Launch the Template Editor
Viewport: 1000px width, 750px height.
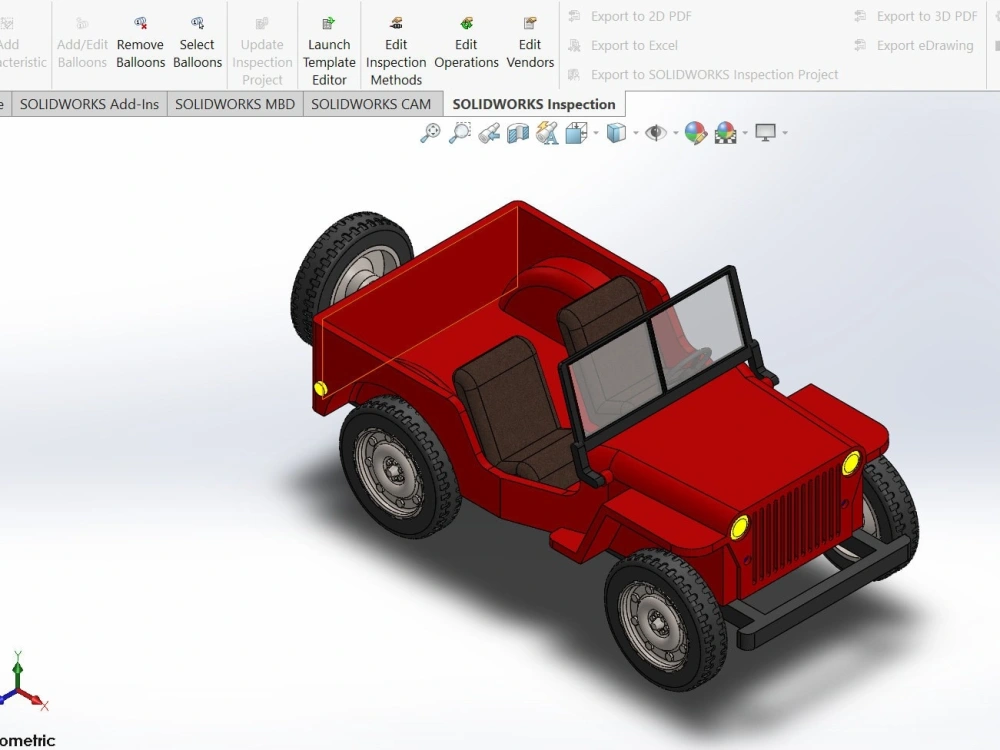[x=329, y=44]
